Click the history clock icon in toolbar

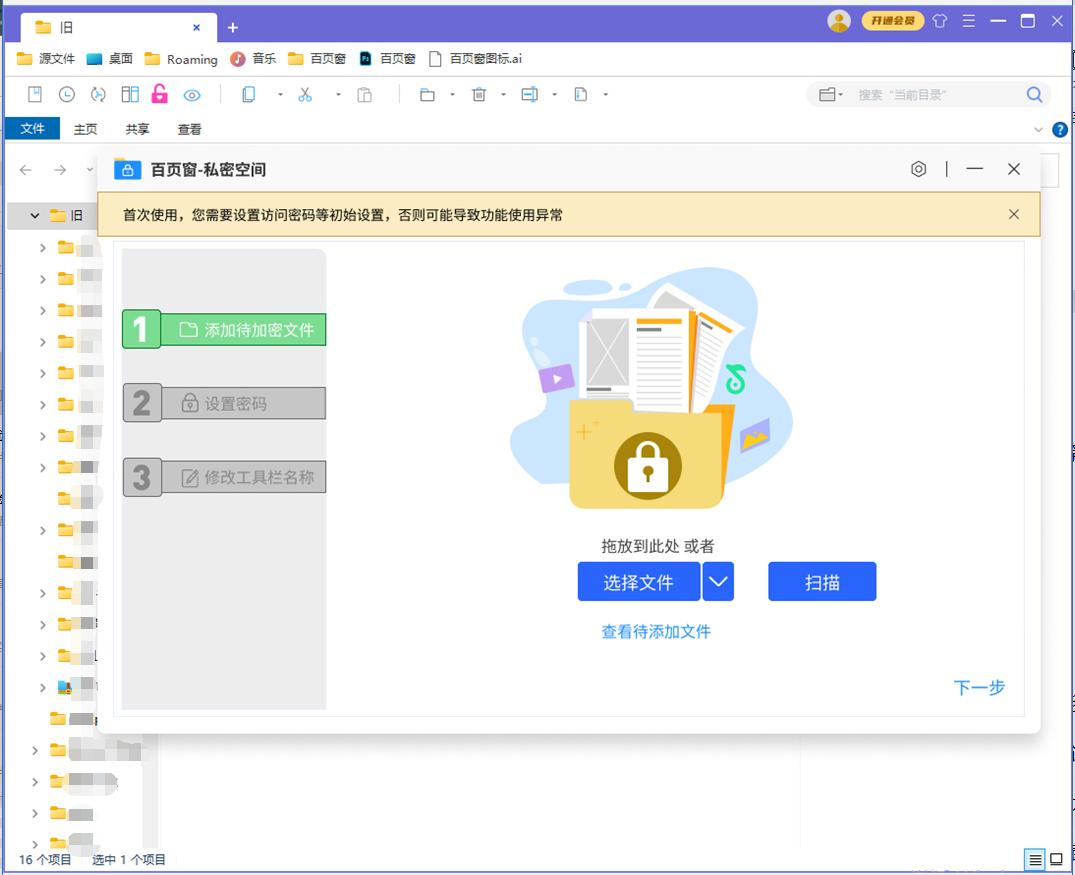[x=66, y=94]
